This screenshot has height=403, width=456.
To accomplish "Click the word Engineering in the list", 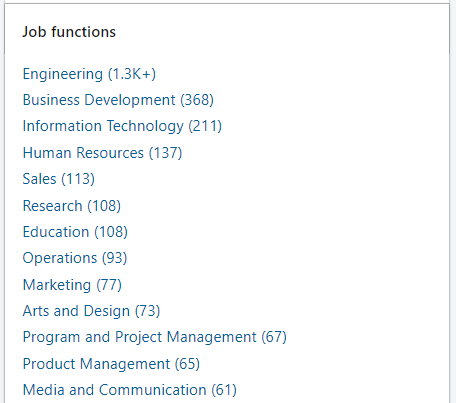I will pos(63,74).
